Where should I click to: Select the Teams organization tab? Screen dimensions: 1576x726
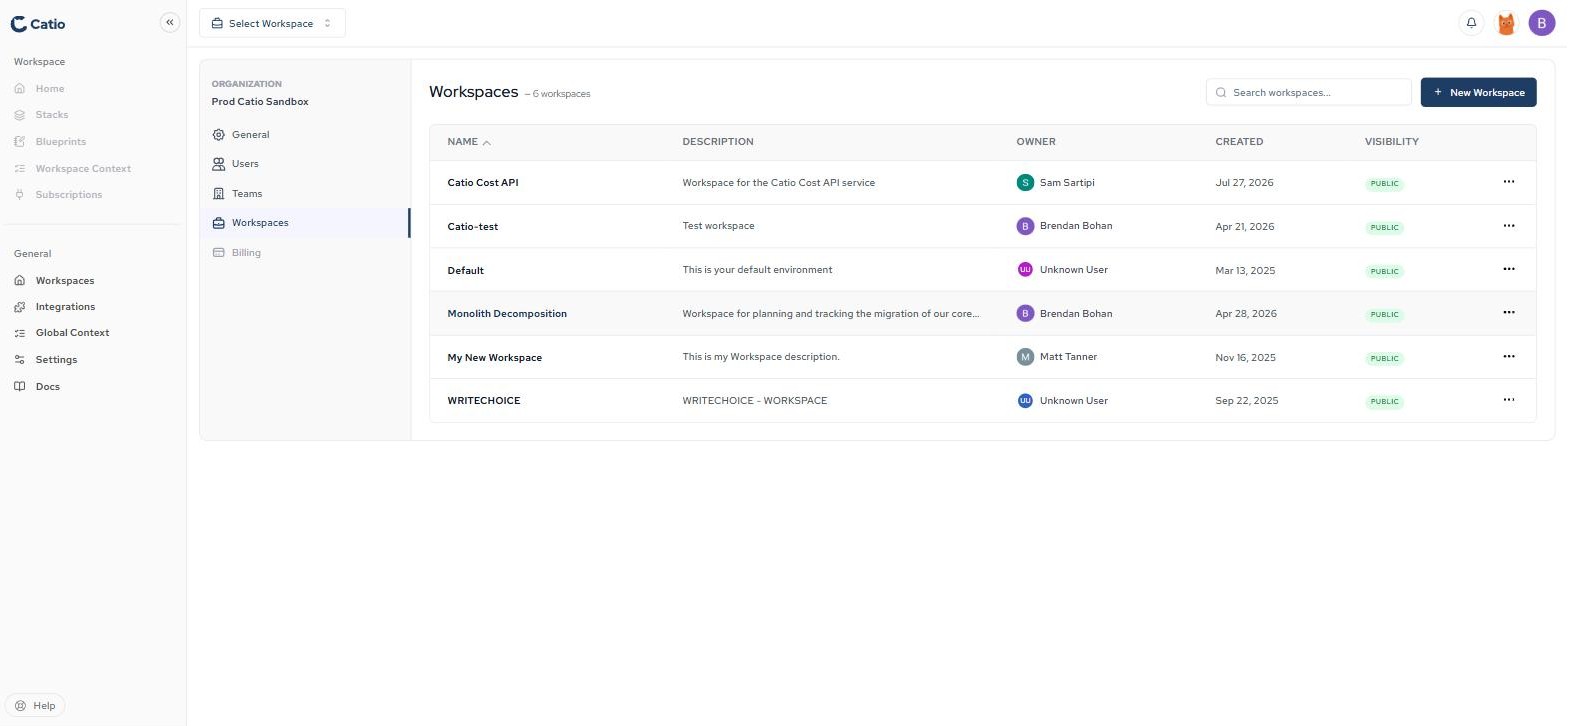tap(306, 194)
